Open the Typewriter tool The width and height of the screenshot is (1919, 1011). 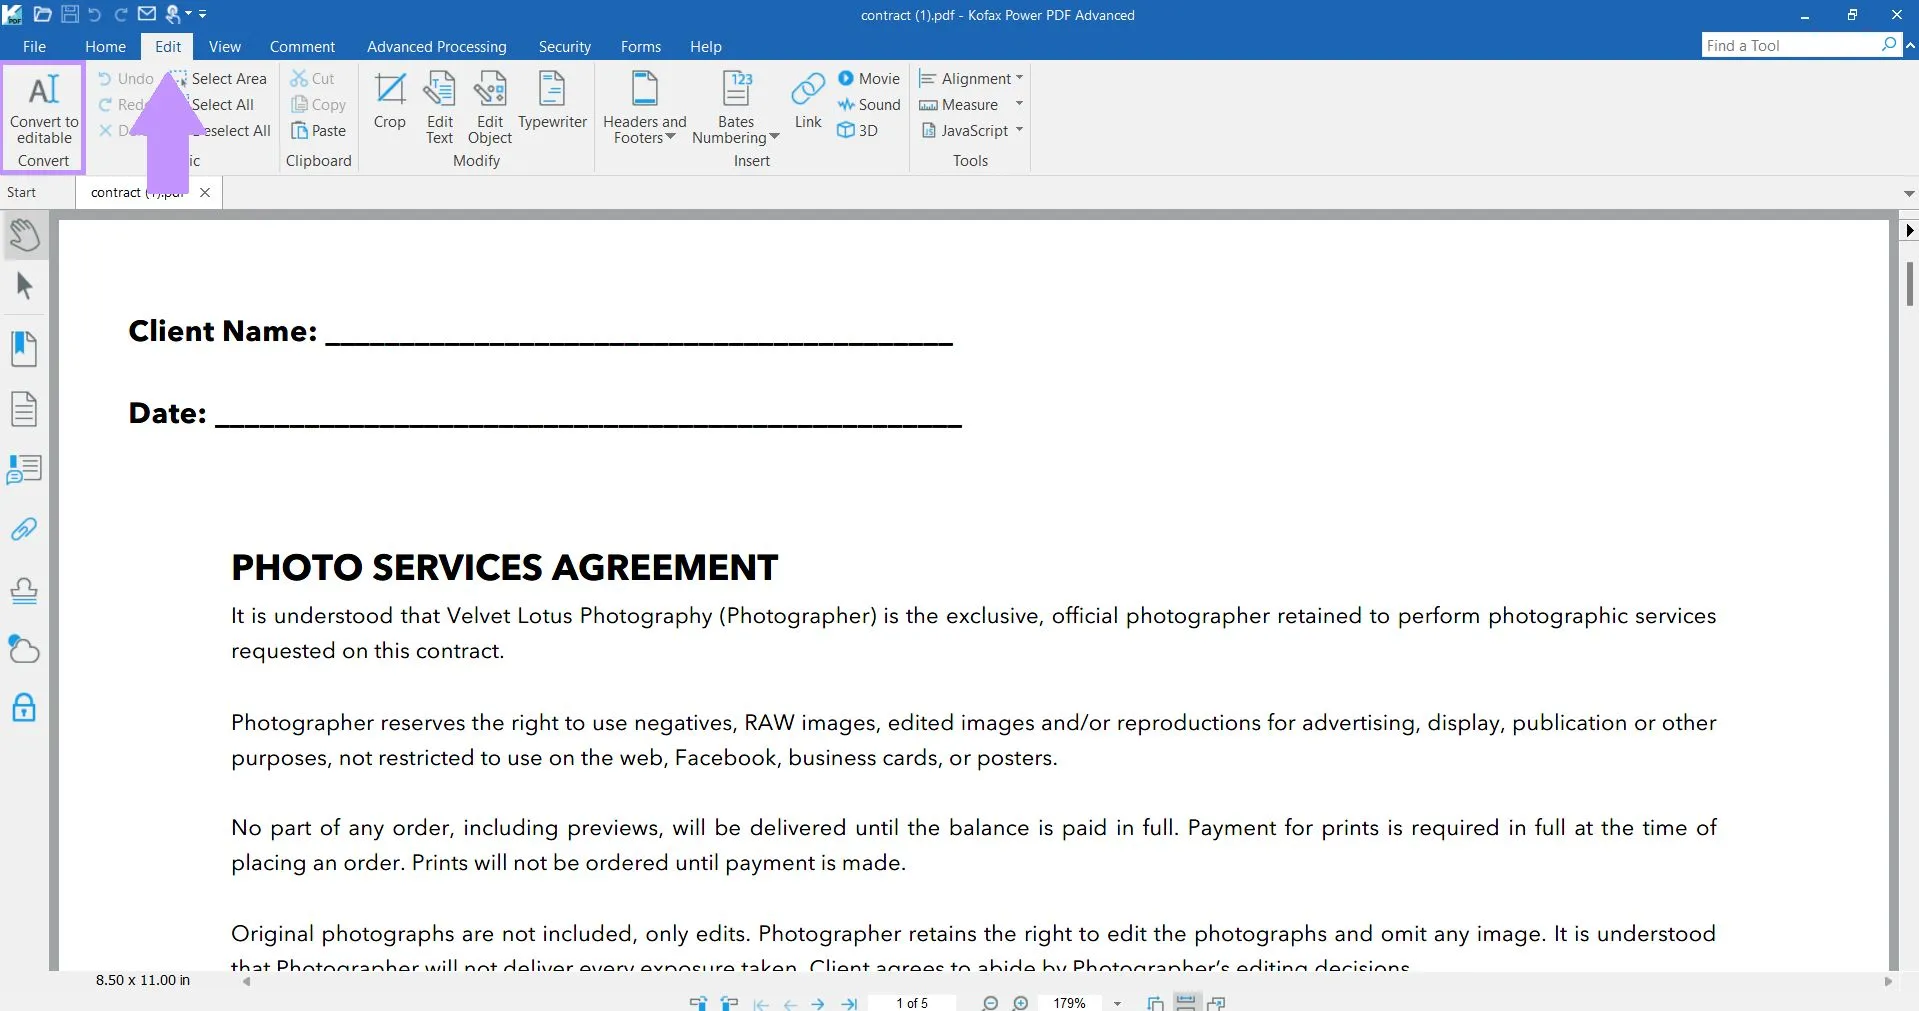pyautogui.click(x=552, y=100)
